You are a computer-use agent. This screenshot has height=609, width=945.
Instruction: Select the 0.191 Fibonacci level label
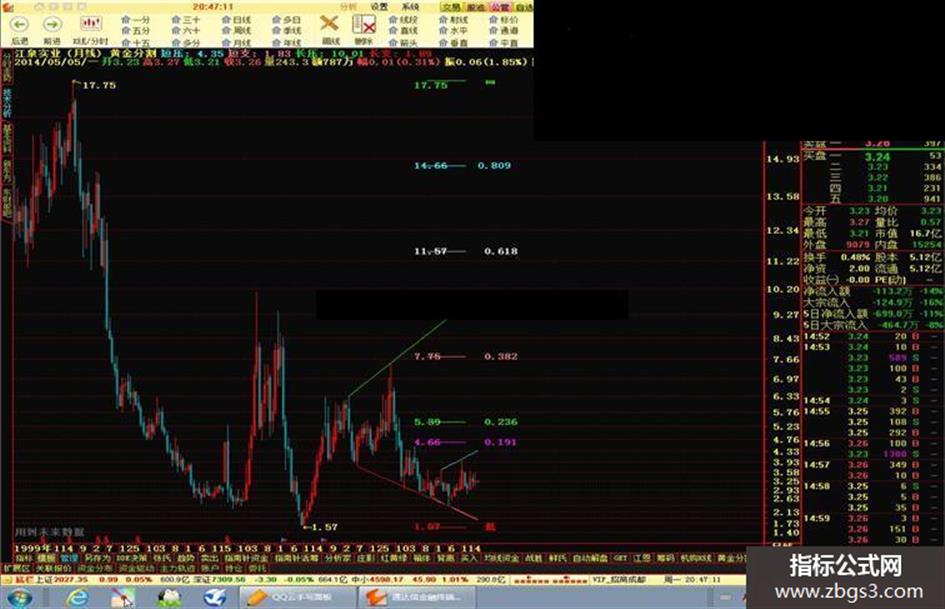[x=501, y=442]
